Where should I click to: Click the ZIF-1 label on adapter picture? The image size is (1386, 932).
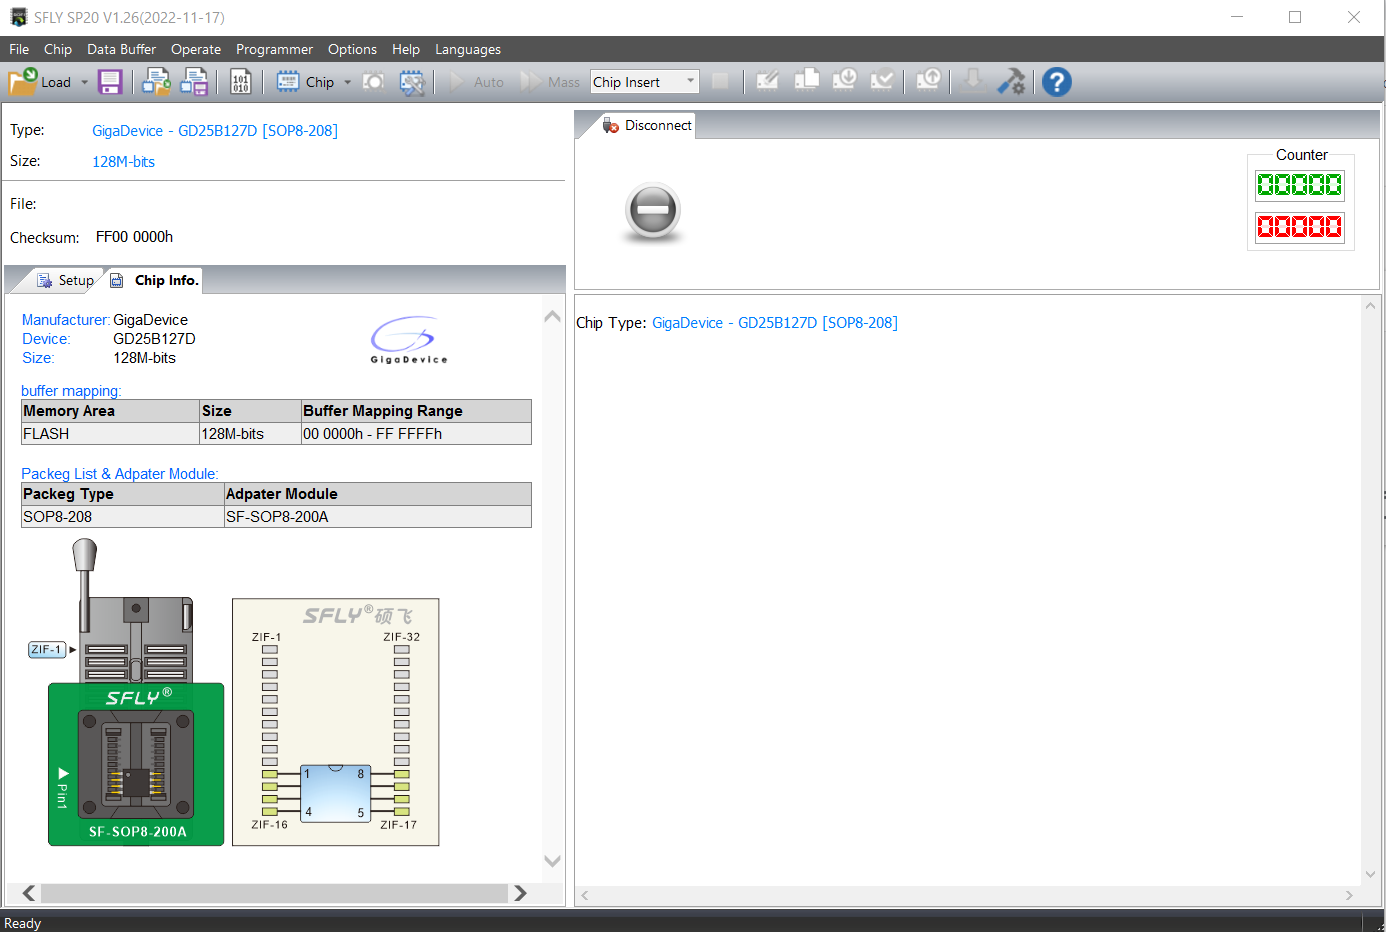click(47, 649)
